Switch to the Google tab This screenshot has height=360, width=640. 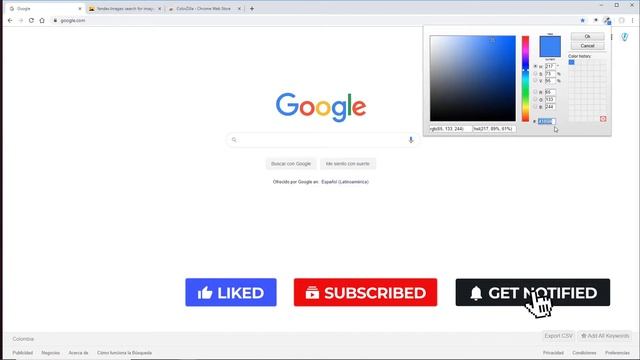(44, 9)
